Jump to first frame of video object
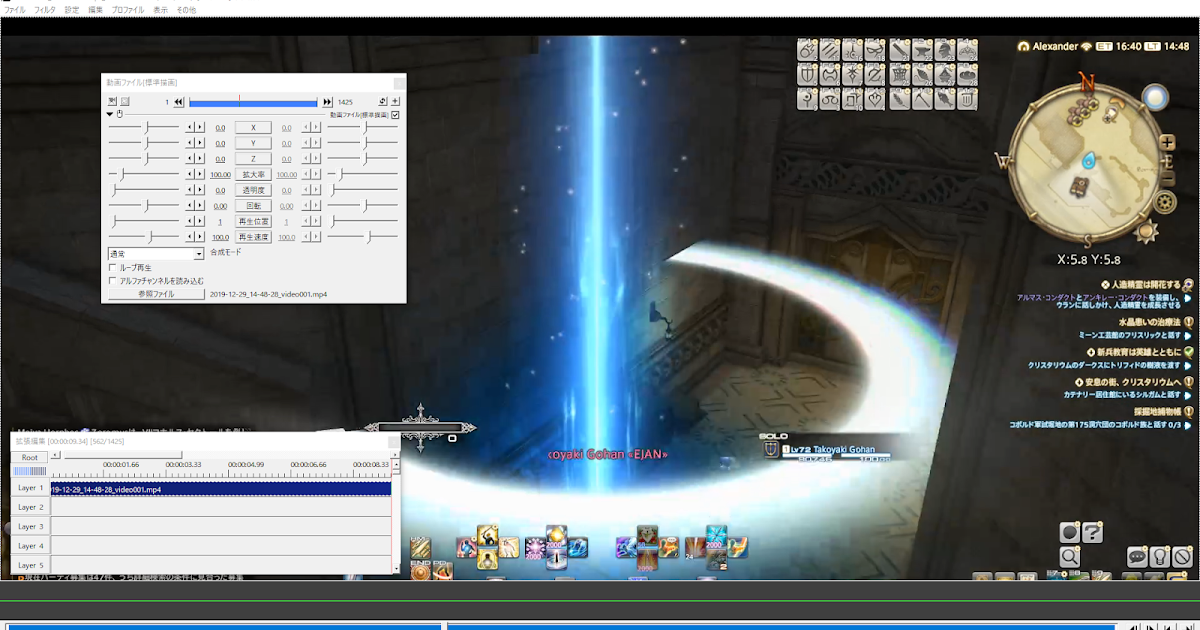 pyautogui.click(x=178, y=102)
